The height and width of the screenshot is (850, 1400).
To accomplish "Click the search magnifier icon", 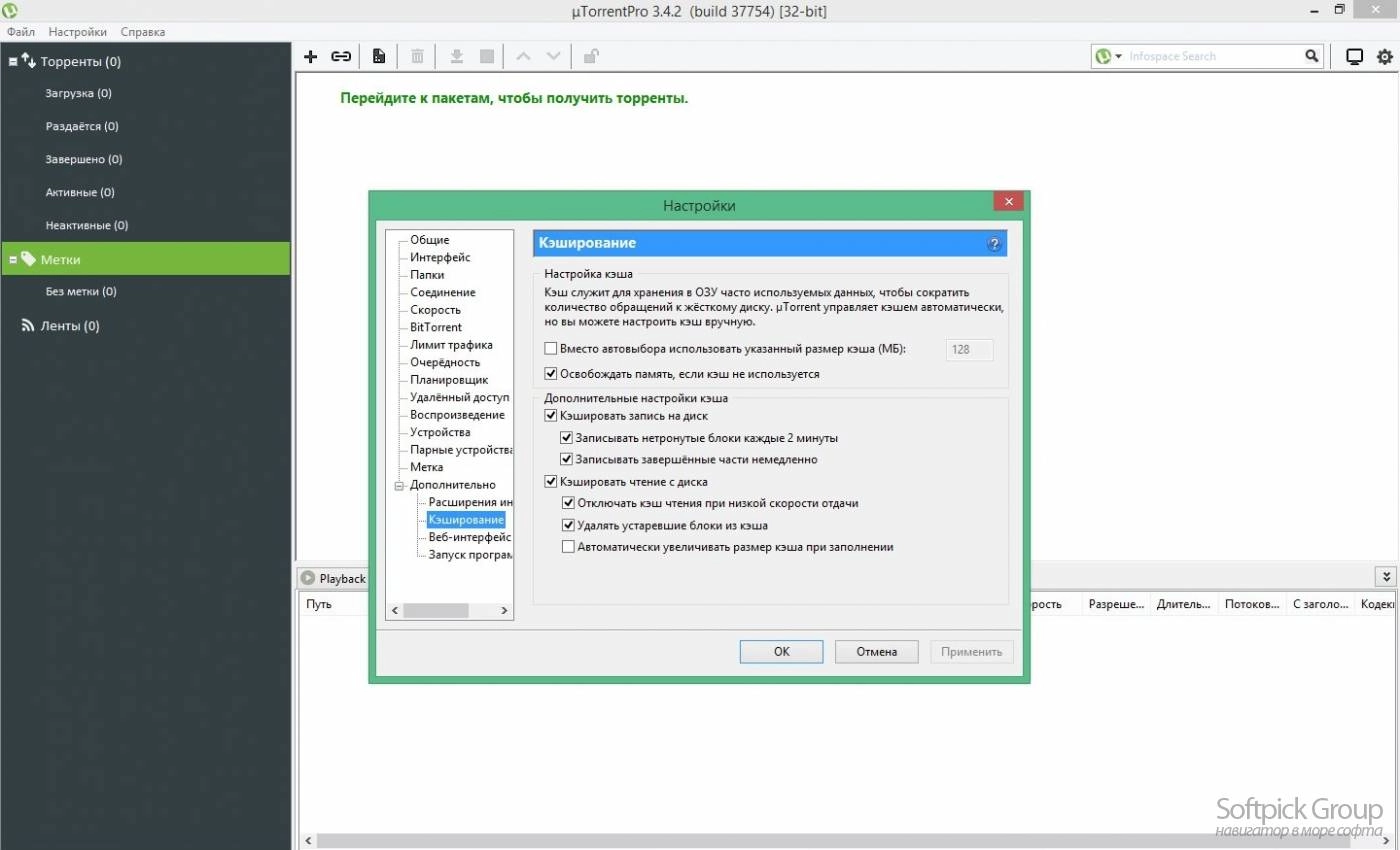I will [1311, 56].
